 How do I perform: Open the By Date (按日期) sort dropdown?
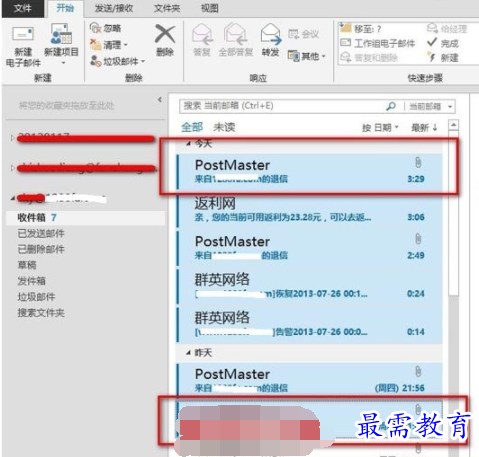tap(380, 127)
